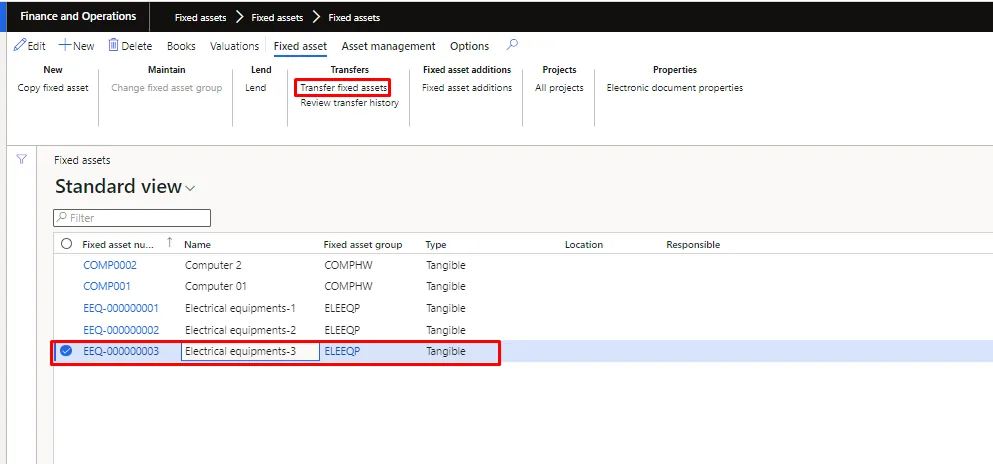Select the Fixed asset tab
Image resolution: width=993 pixels, height=464 pixels.
(x=300, y=46)
